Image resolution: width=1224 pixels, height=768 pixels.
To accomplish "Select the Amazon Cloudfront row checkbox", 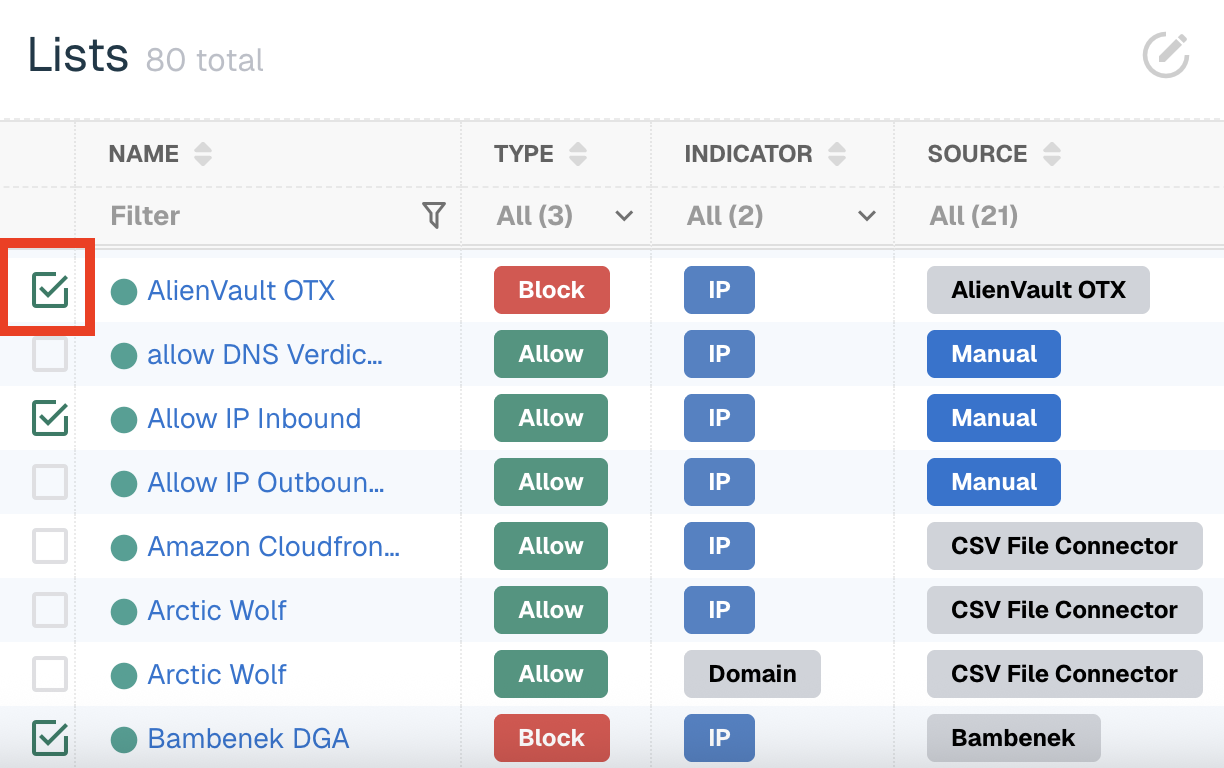I will [50, 546].
